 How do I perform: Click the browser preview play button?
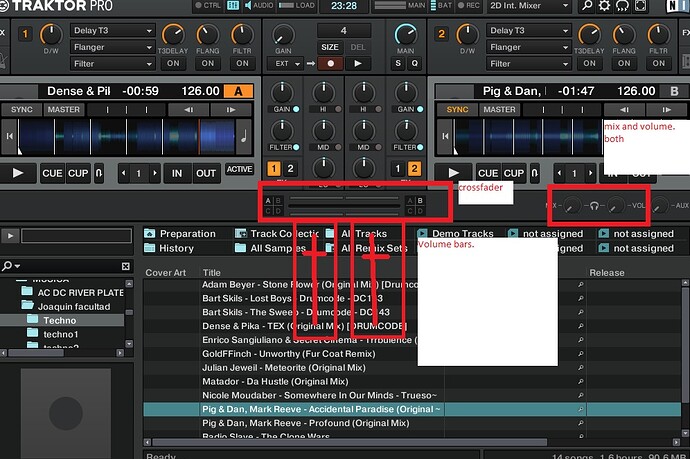point(10,236)
